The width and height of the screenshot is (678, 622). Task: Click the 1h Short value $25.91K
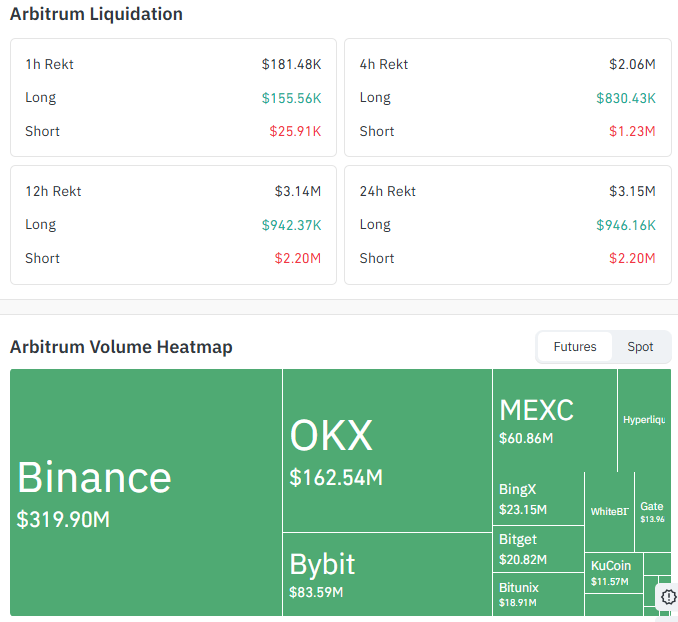tap(295, 131)
